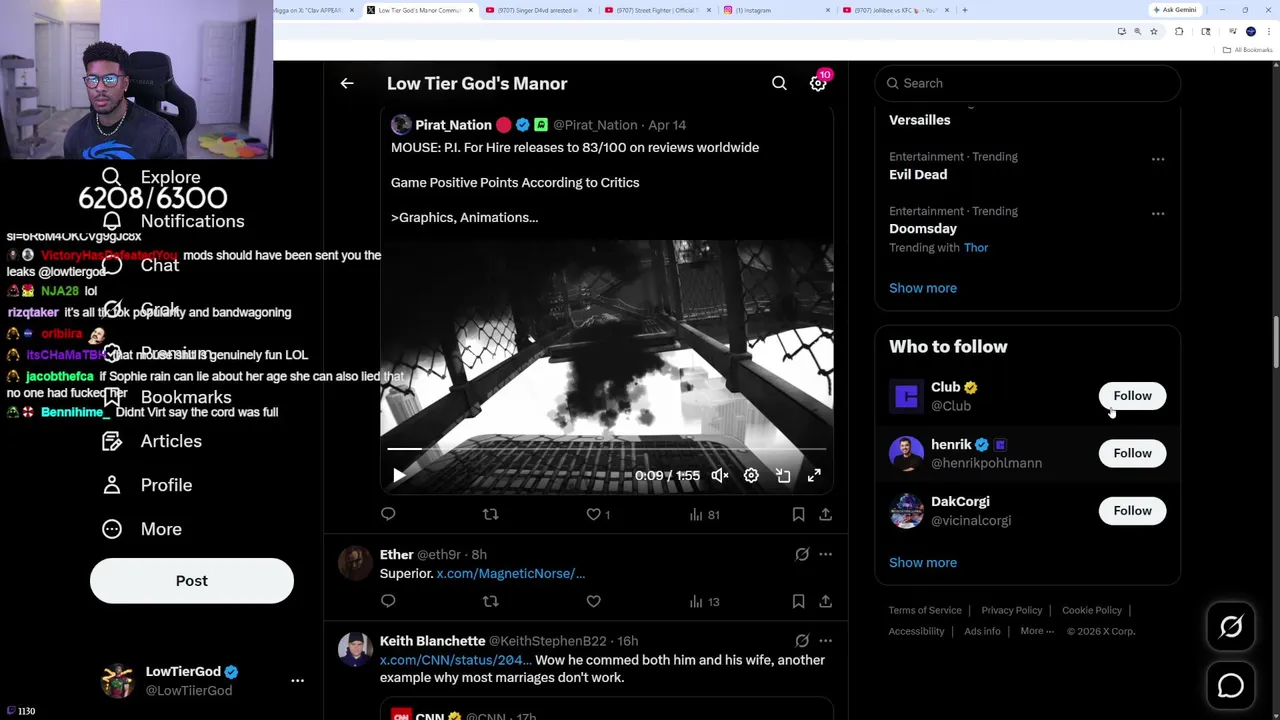The image size is (1280, 720).
Task: Like Ether's post
Action: pos(593,601)
